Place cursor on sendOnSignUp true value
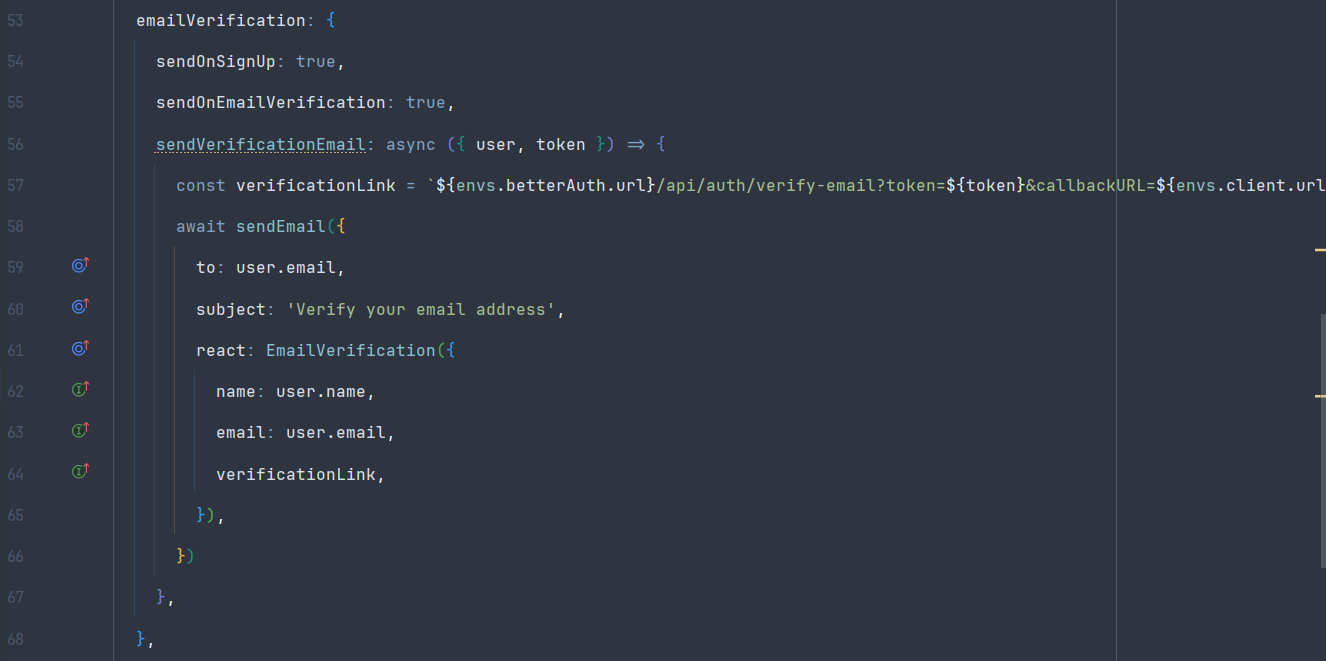Image resolution: width=1326 pixels, height=661 pixels. point(315,61)
